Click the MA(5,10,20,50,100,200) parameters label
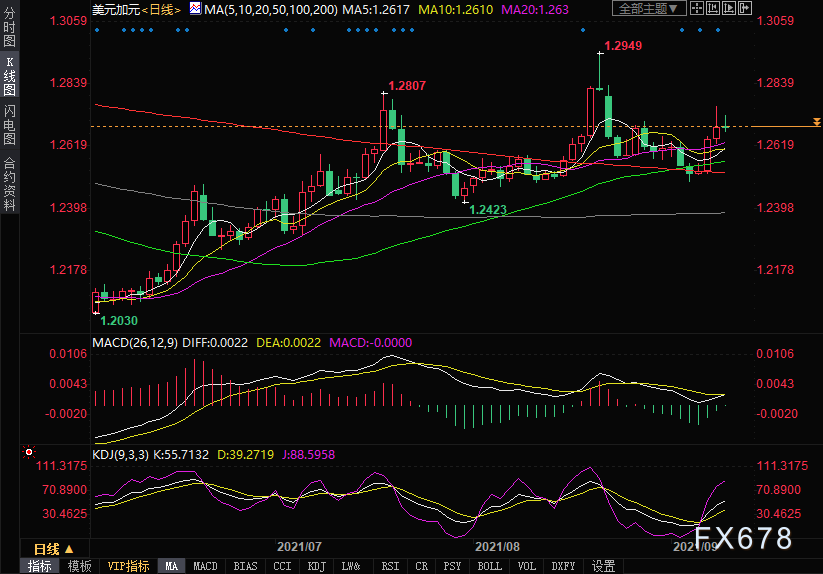Viewport: 823px width, 574px height. pos(271,9)
